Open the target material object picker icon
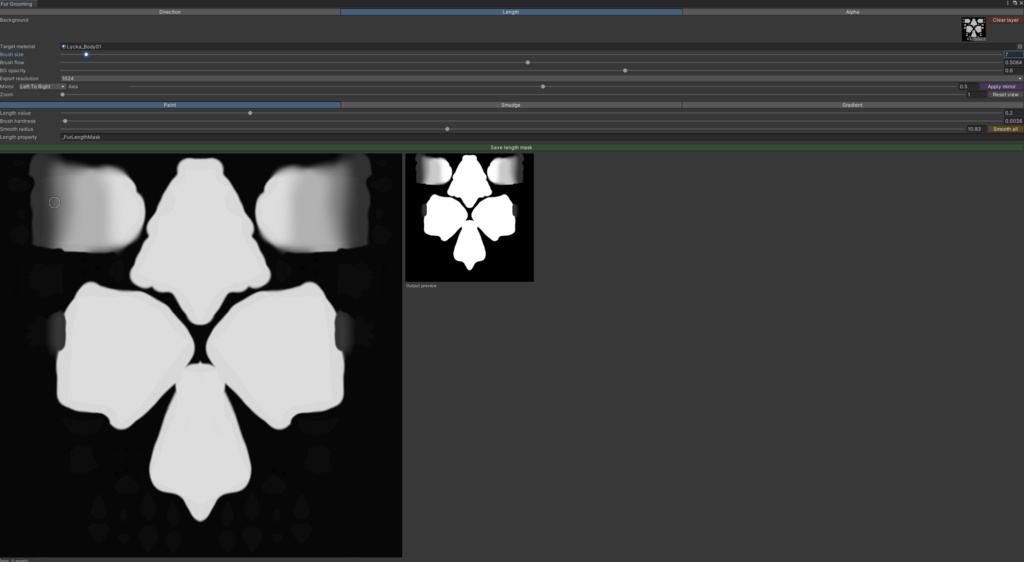Image resolution: width=1024 pixels, height=562 pixels. [1019, 46]
